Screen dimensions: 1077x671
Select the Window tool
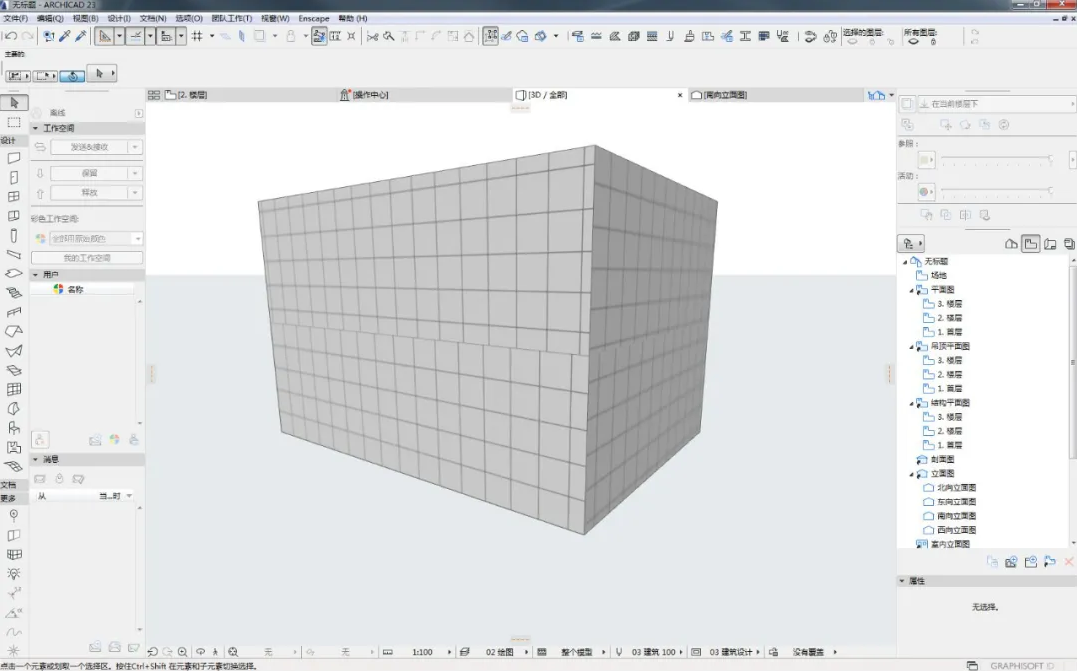click(x=14, y=196)
